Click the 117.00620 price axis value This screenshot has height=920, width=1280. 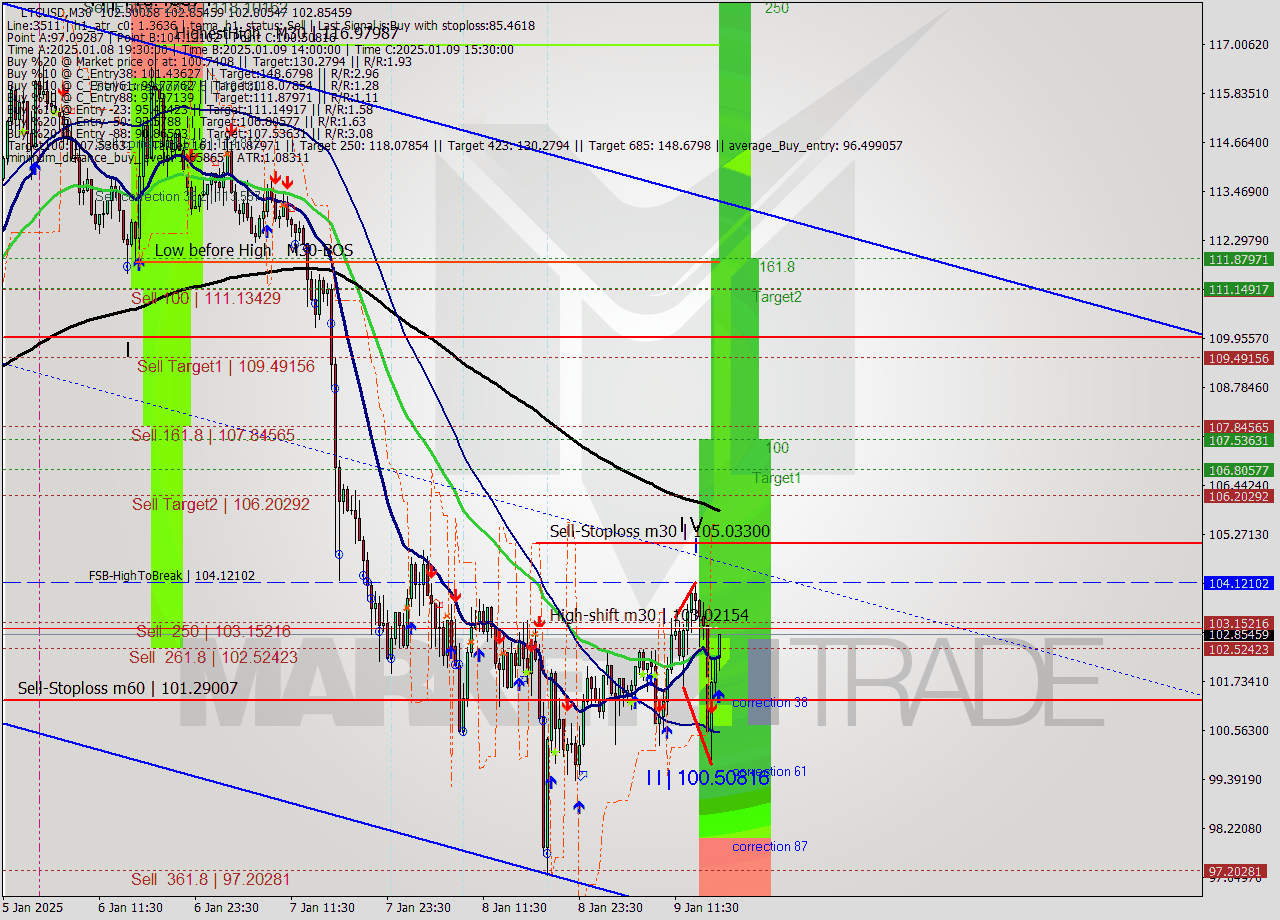pos(1239,45)
